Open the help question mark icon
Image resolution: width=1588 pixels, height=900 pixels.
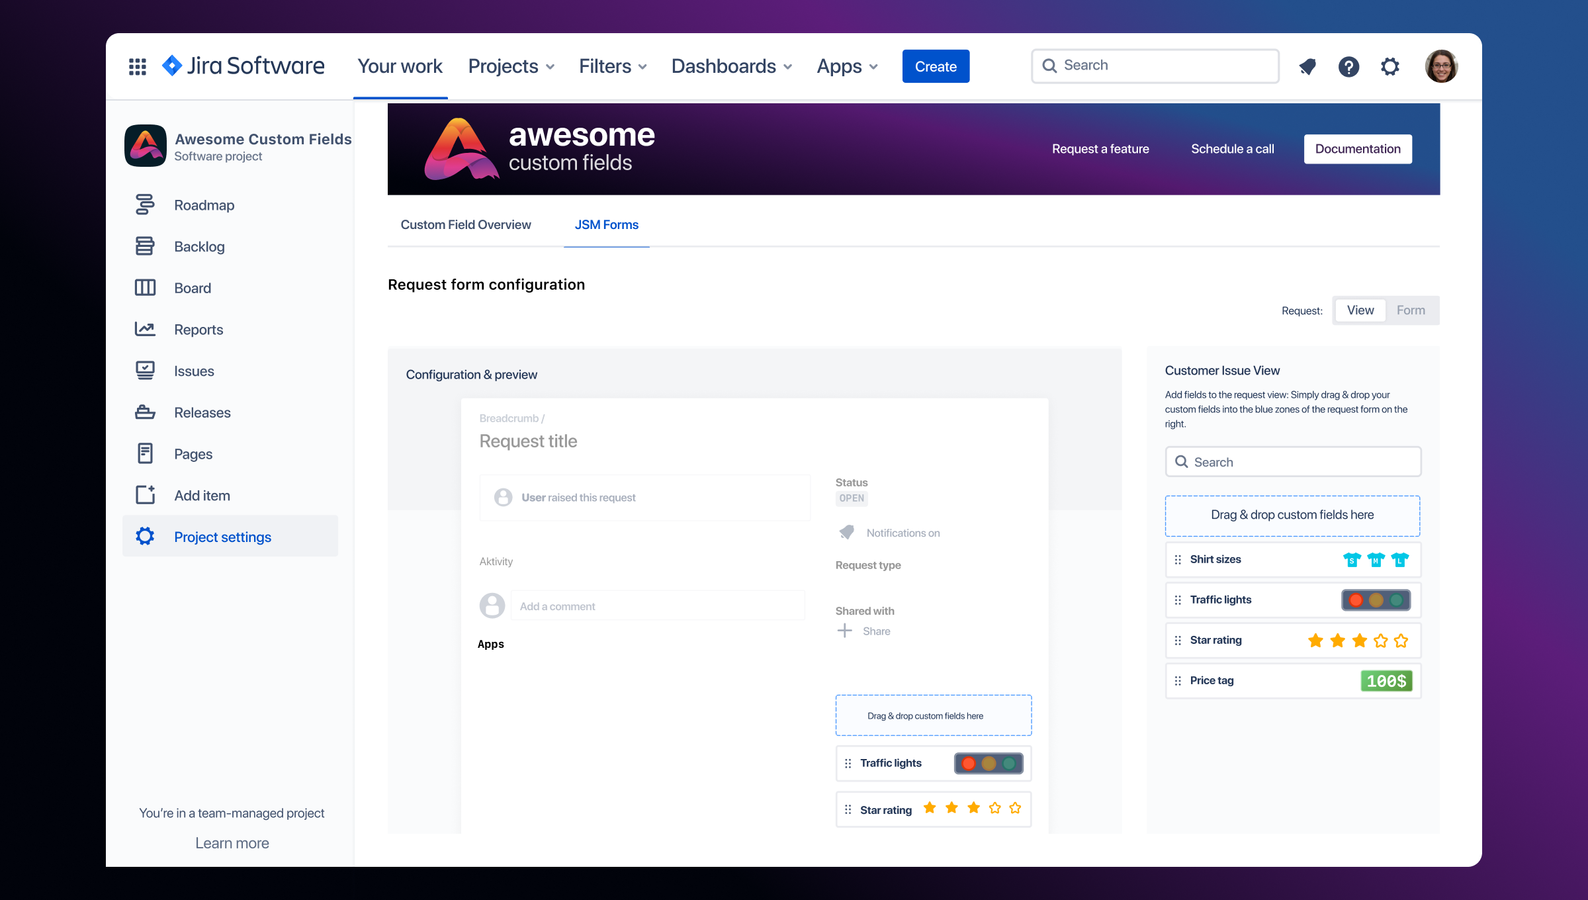[x=1349, y=67]
